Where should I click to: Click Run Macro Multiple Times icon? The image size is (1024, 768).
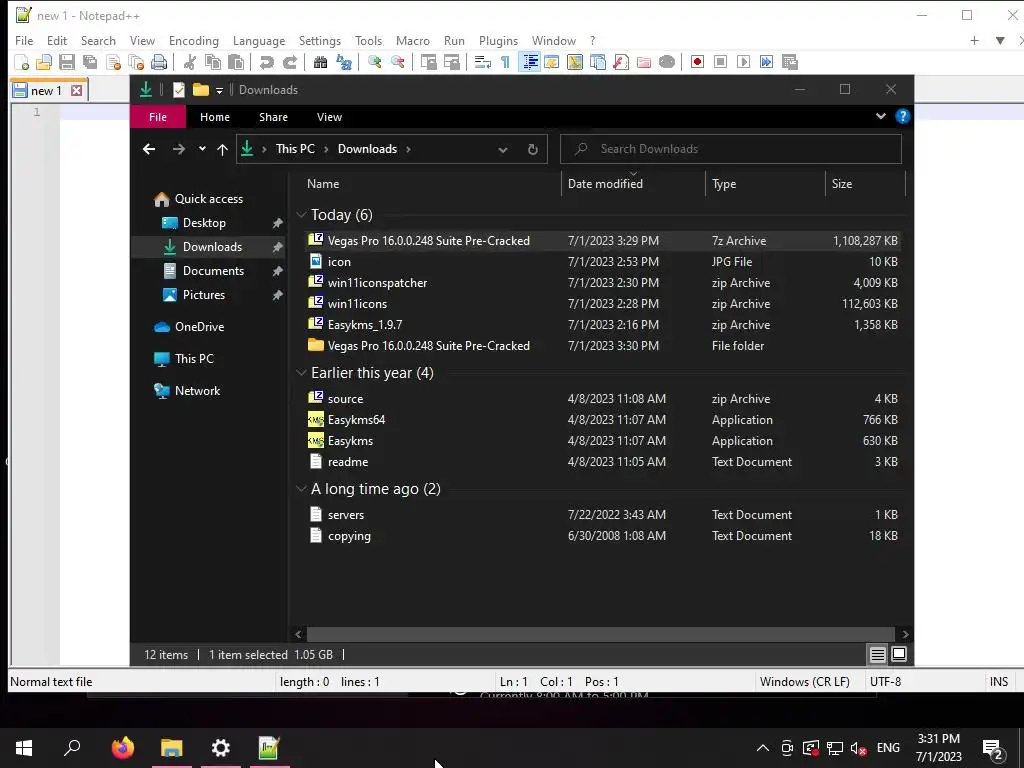click(x=767, y=62)
